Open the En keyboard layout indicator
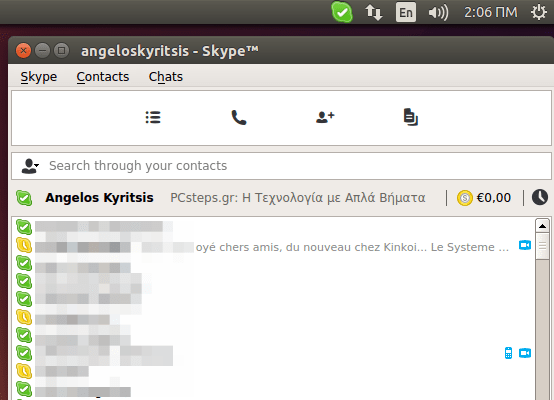Viewport: 554px width, 400px height. coord(406,13)
